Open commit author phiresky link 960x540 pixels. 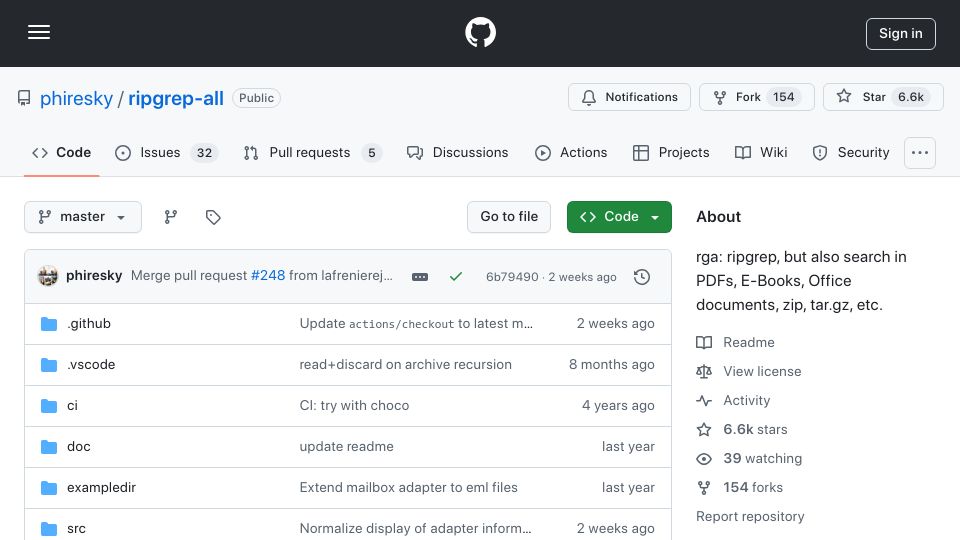94,276
